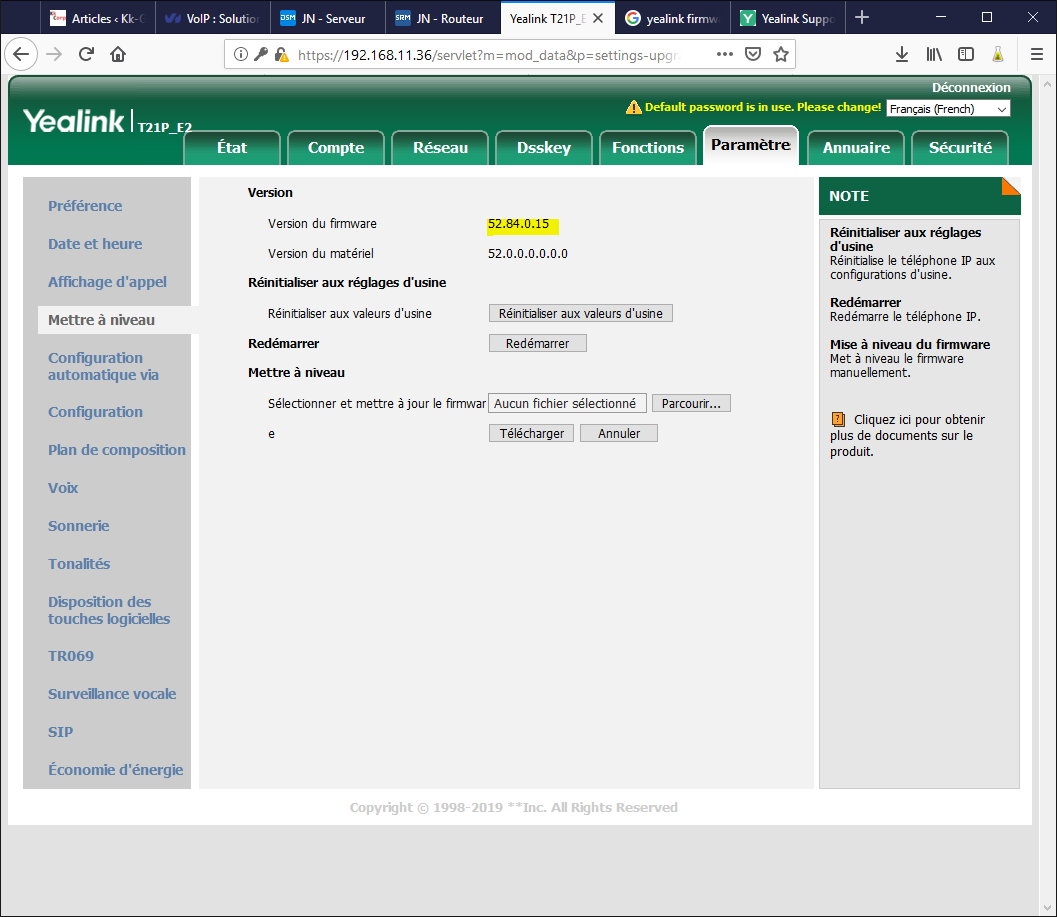Viewport: 1057px width, 917px height.
Task: Click Parcourir to choose firmware file
Action: [x=691, y=404]
